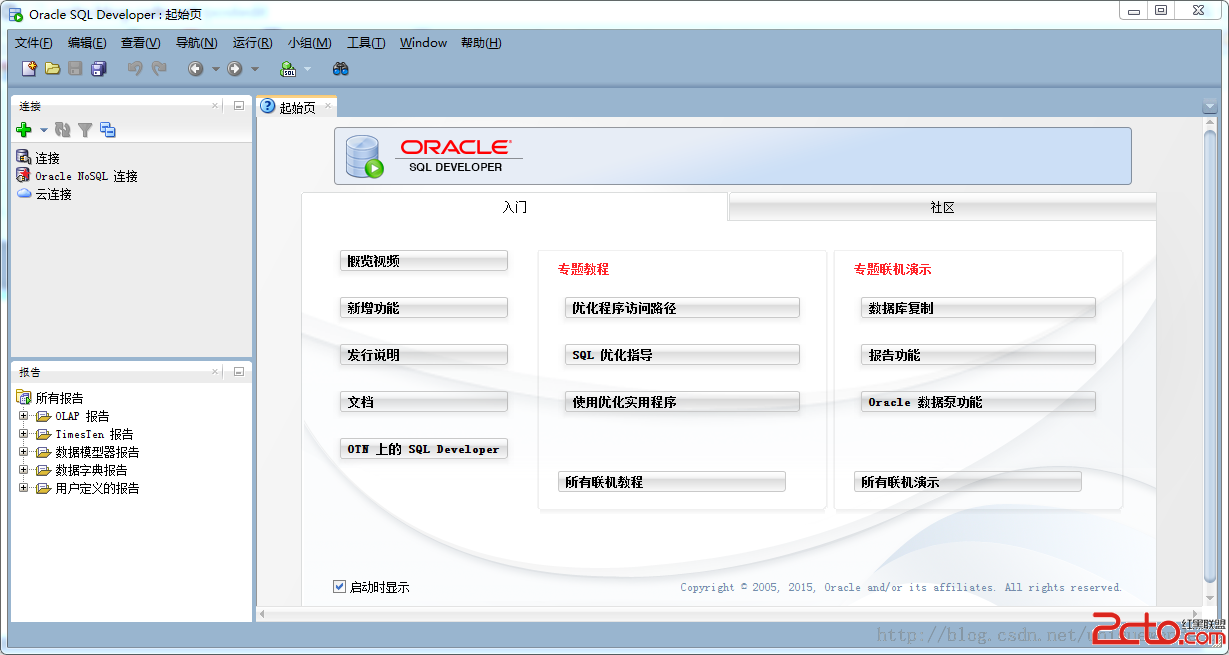The width and height of the screenshot is (1229, 655).
Task: Minimize the 报告 panel
Action: pyautogui.click(x=239, y=371)
